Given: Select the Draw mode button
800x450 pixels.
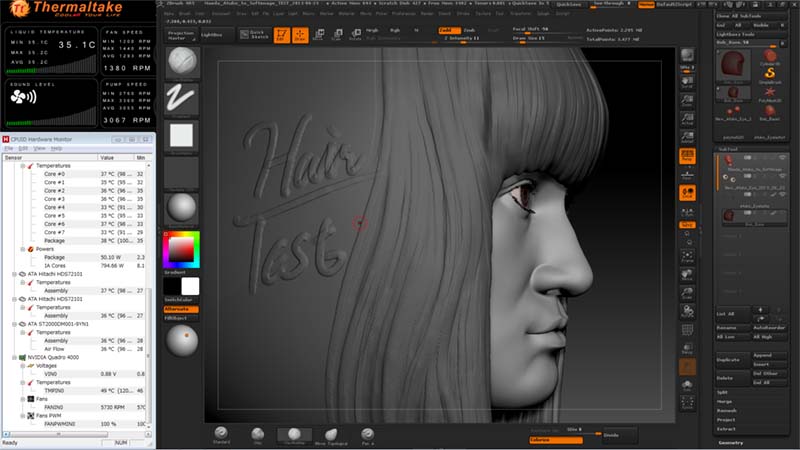Looking at the screenshot, I should tap(301, 34).
